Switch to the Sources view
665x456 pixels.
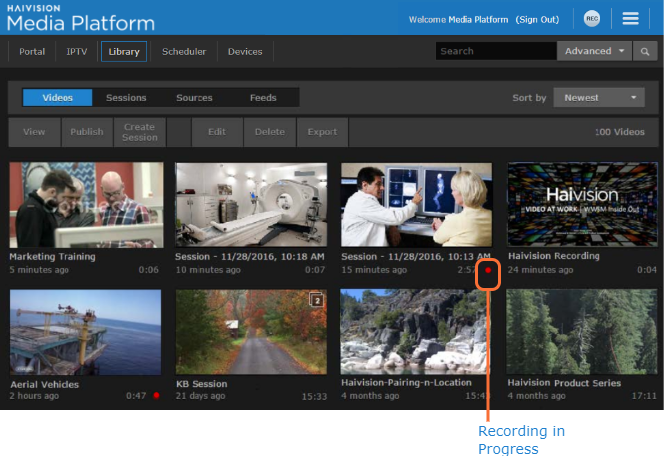coord(194,97)
